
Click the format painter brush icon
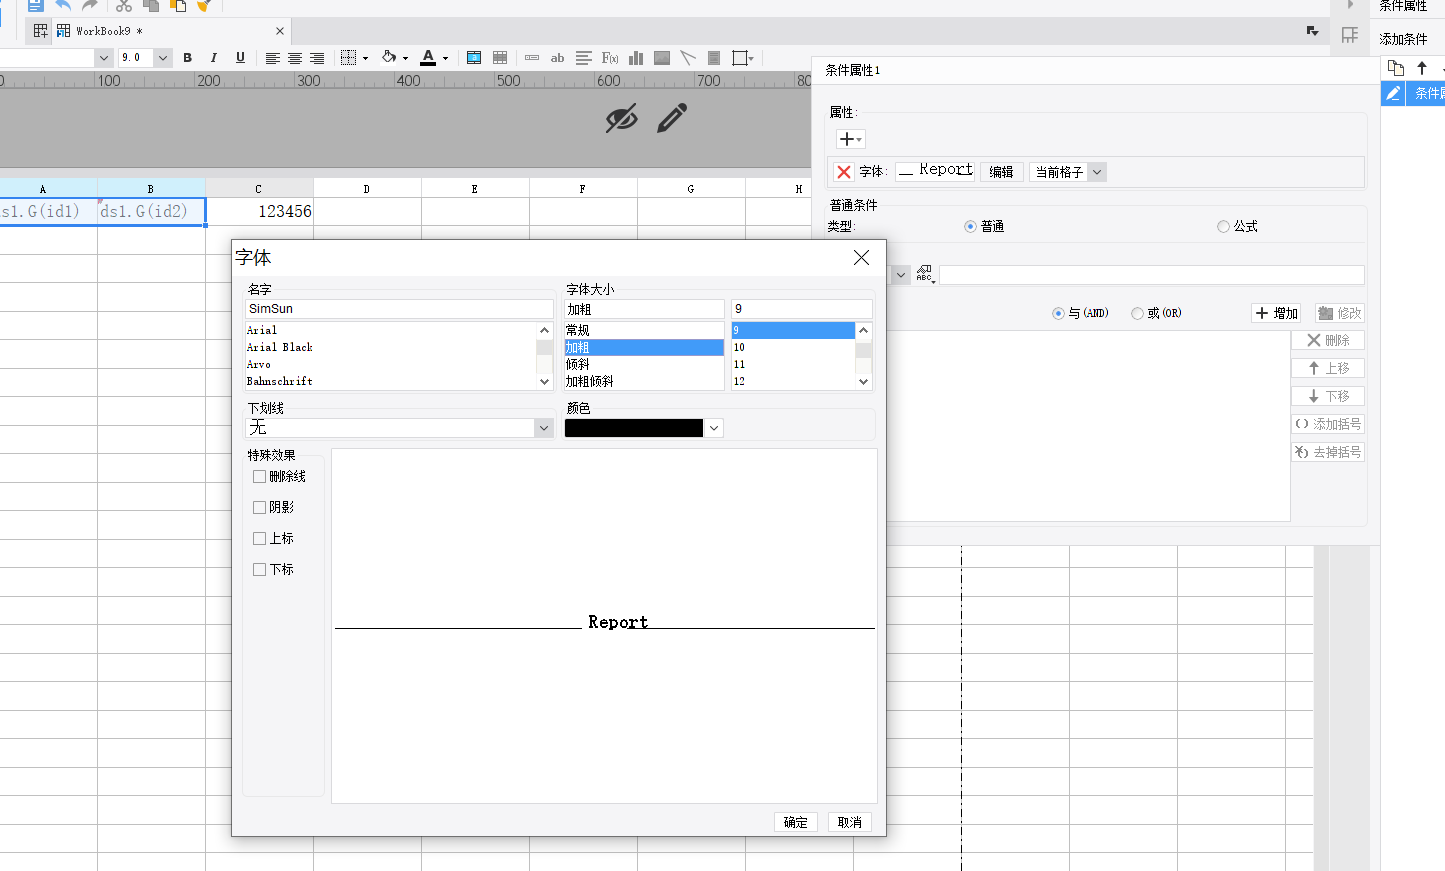click(x=204, y=5)
